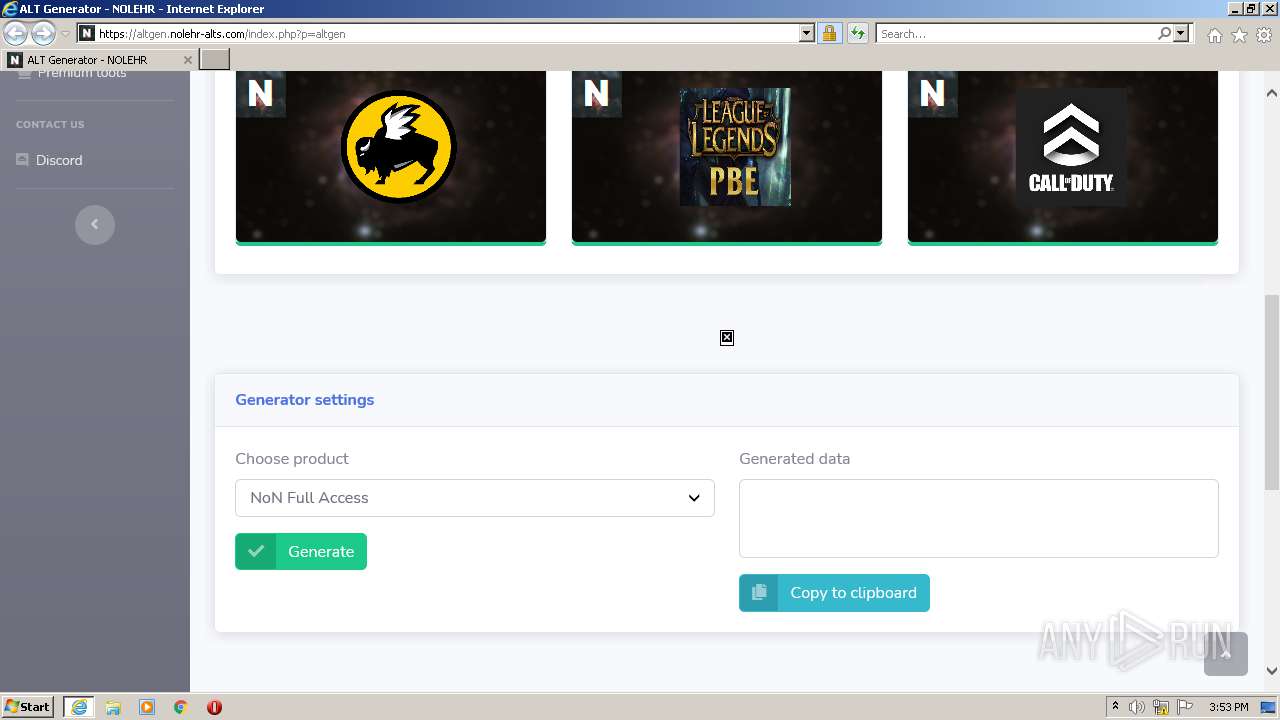Click the Home icon in Internet Explorer
This screenshot has width=1280, height=720.
[1214, 35]
